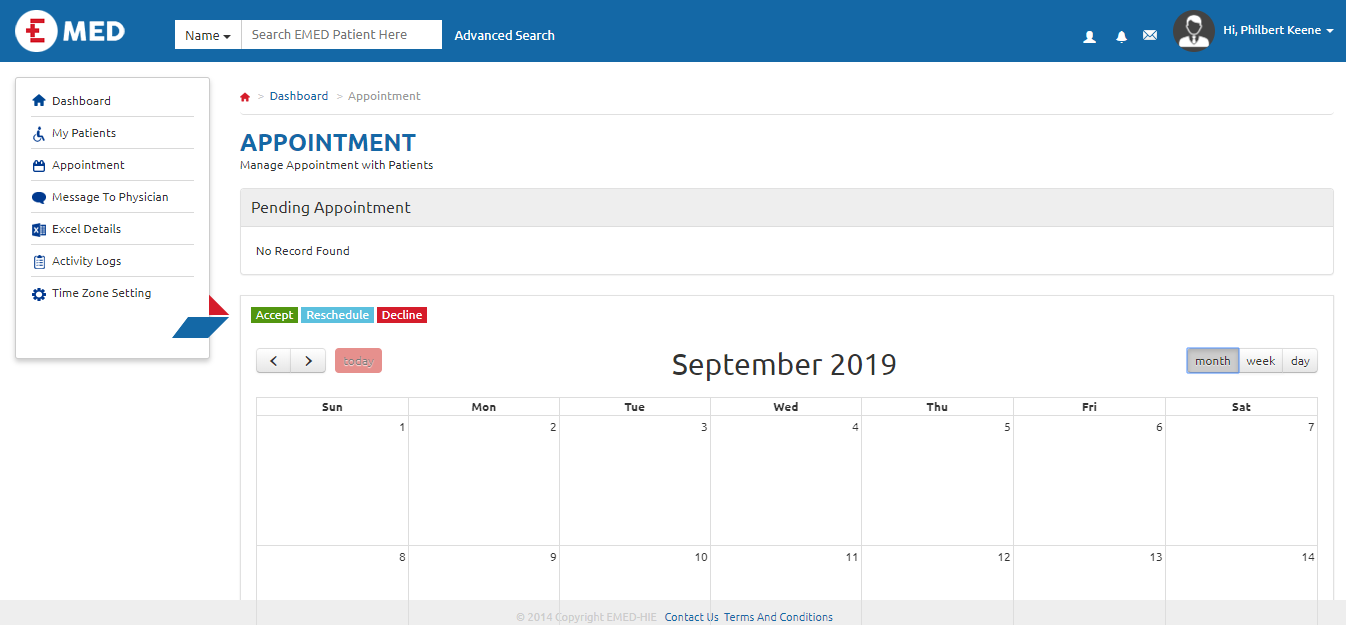The height and width of the screenshot is (625, 1346).
Task: Click the APPOINTMENT page heading
Action: (328, 143)
